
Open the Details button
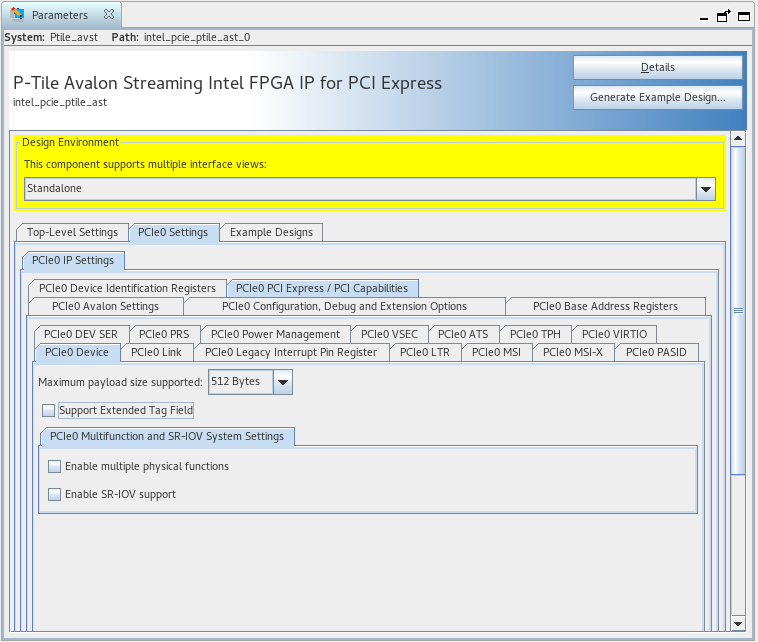(x=657, y=67)
